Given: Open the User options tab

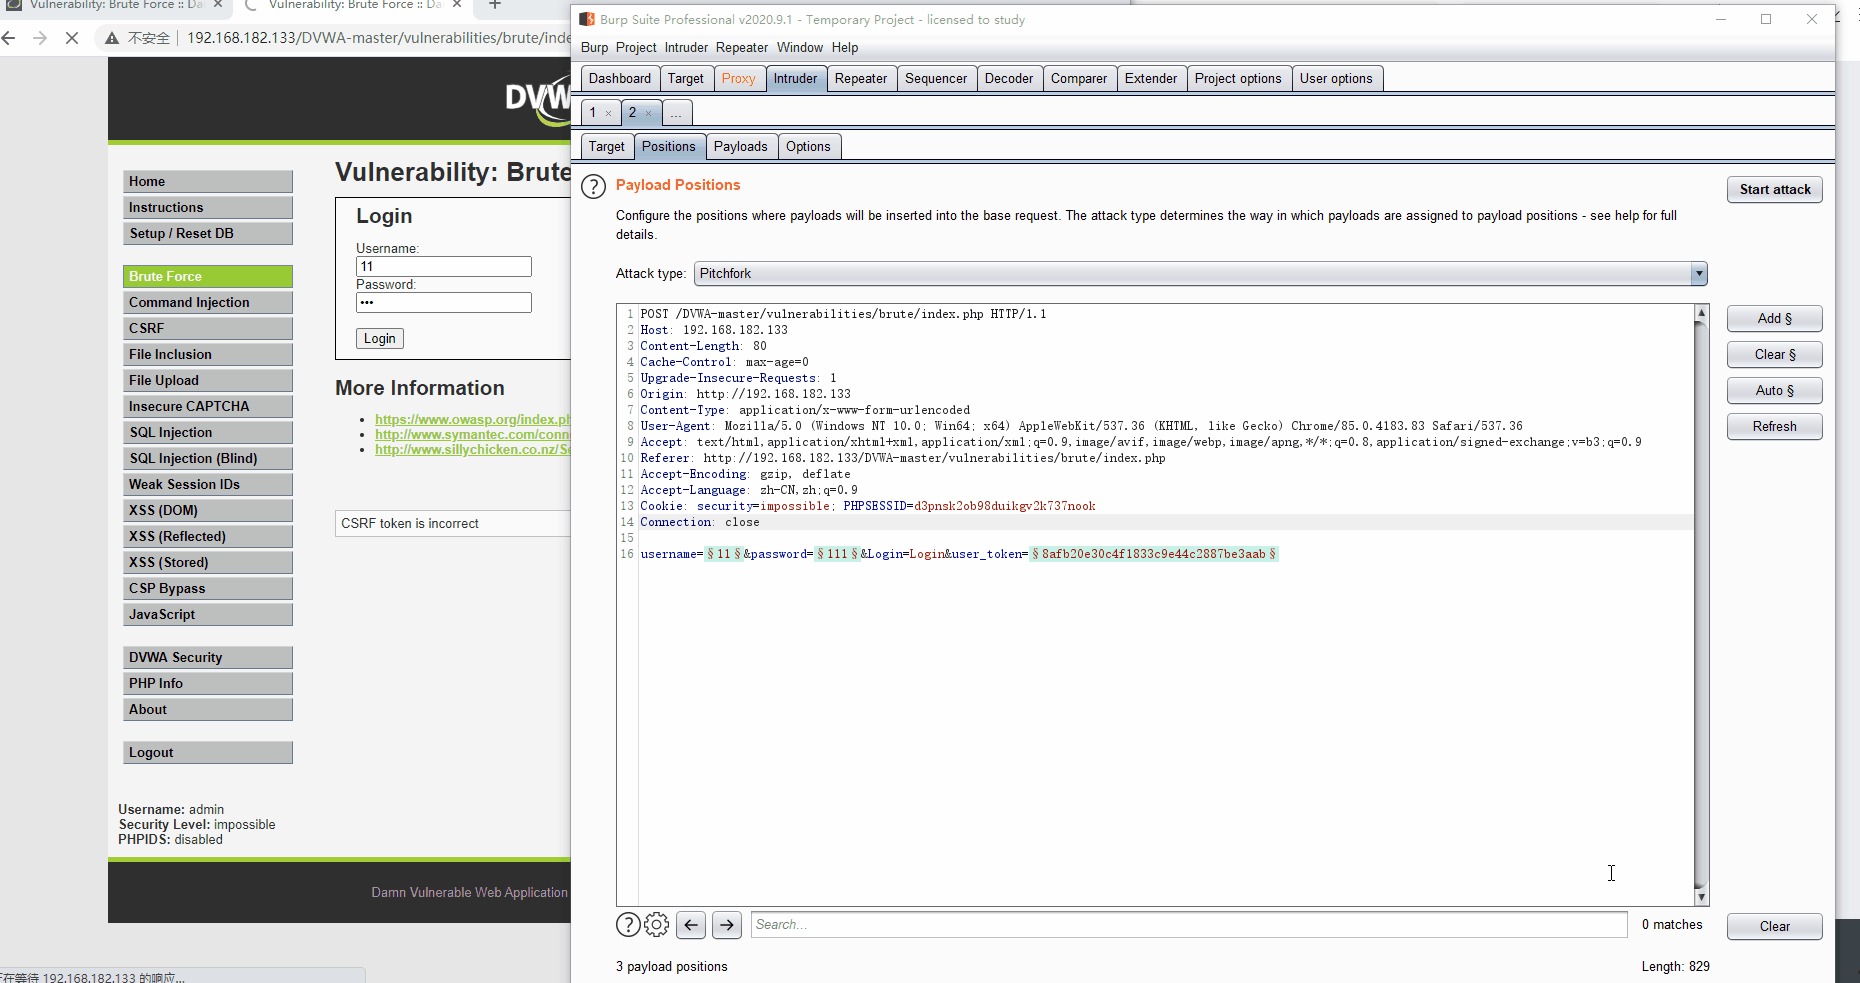Looking at the screenshot, I should click(x=1336, y=79).
